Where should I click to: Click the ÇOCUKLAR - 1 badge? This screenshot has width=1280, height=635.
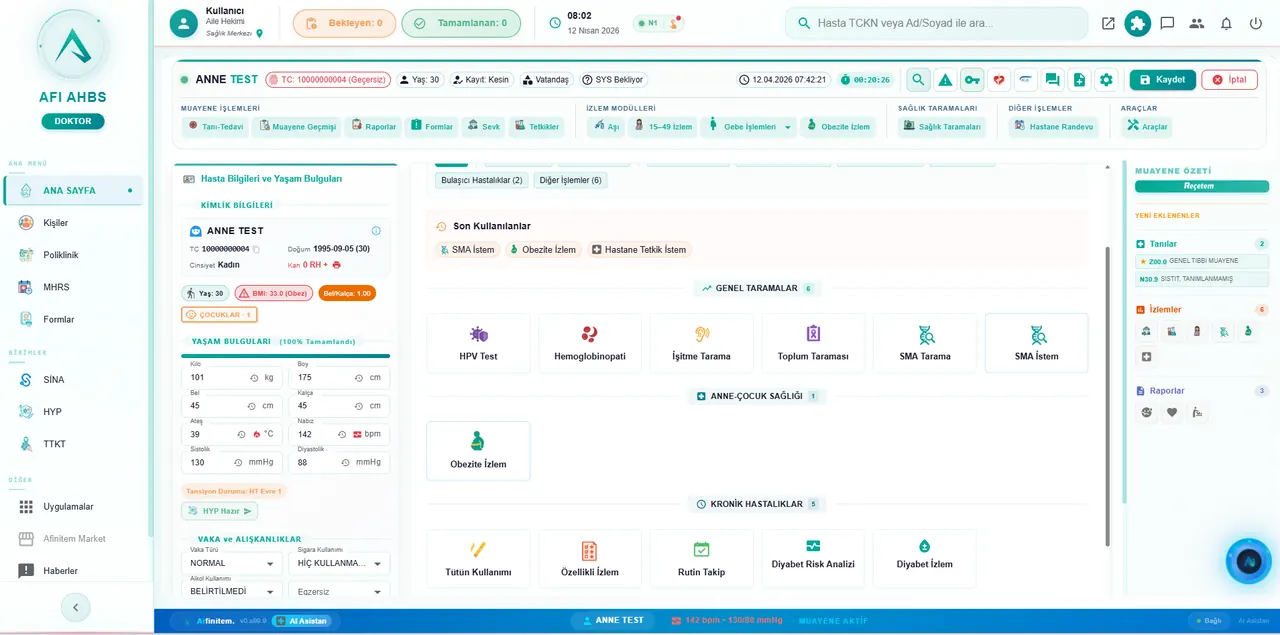219,315
